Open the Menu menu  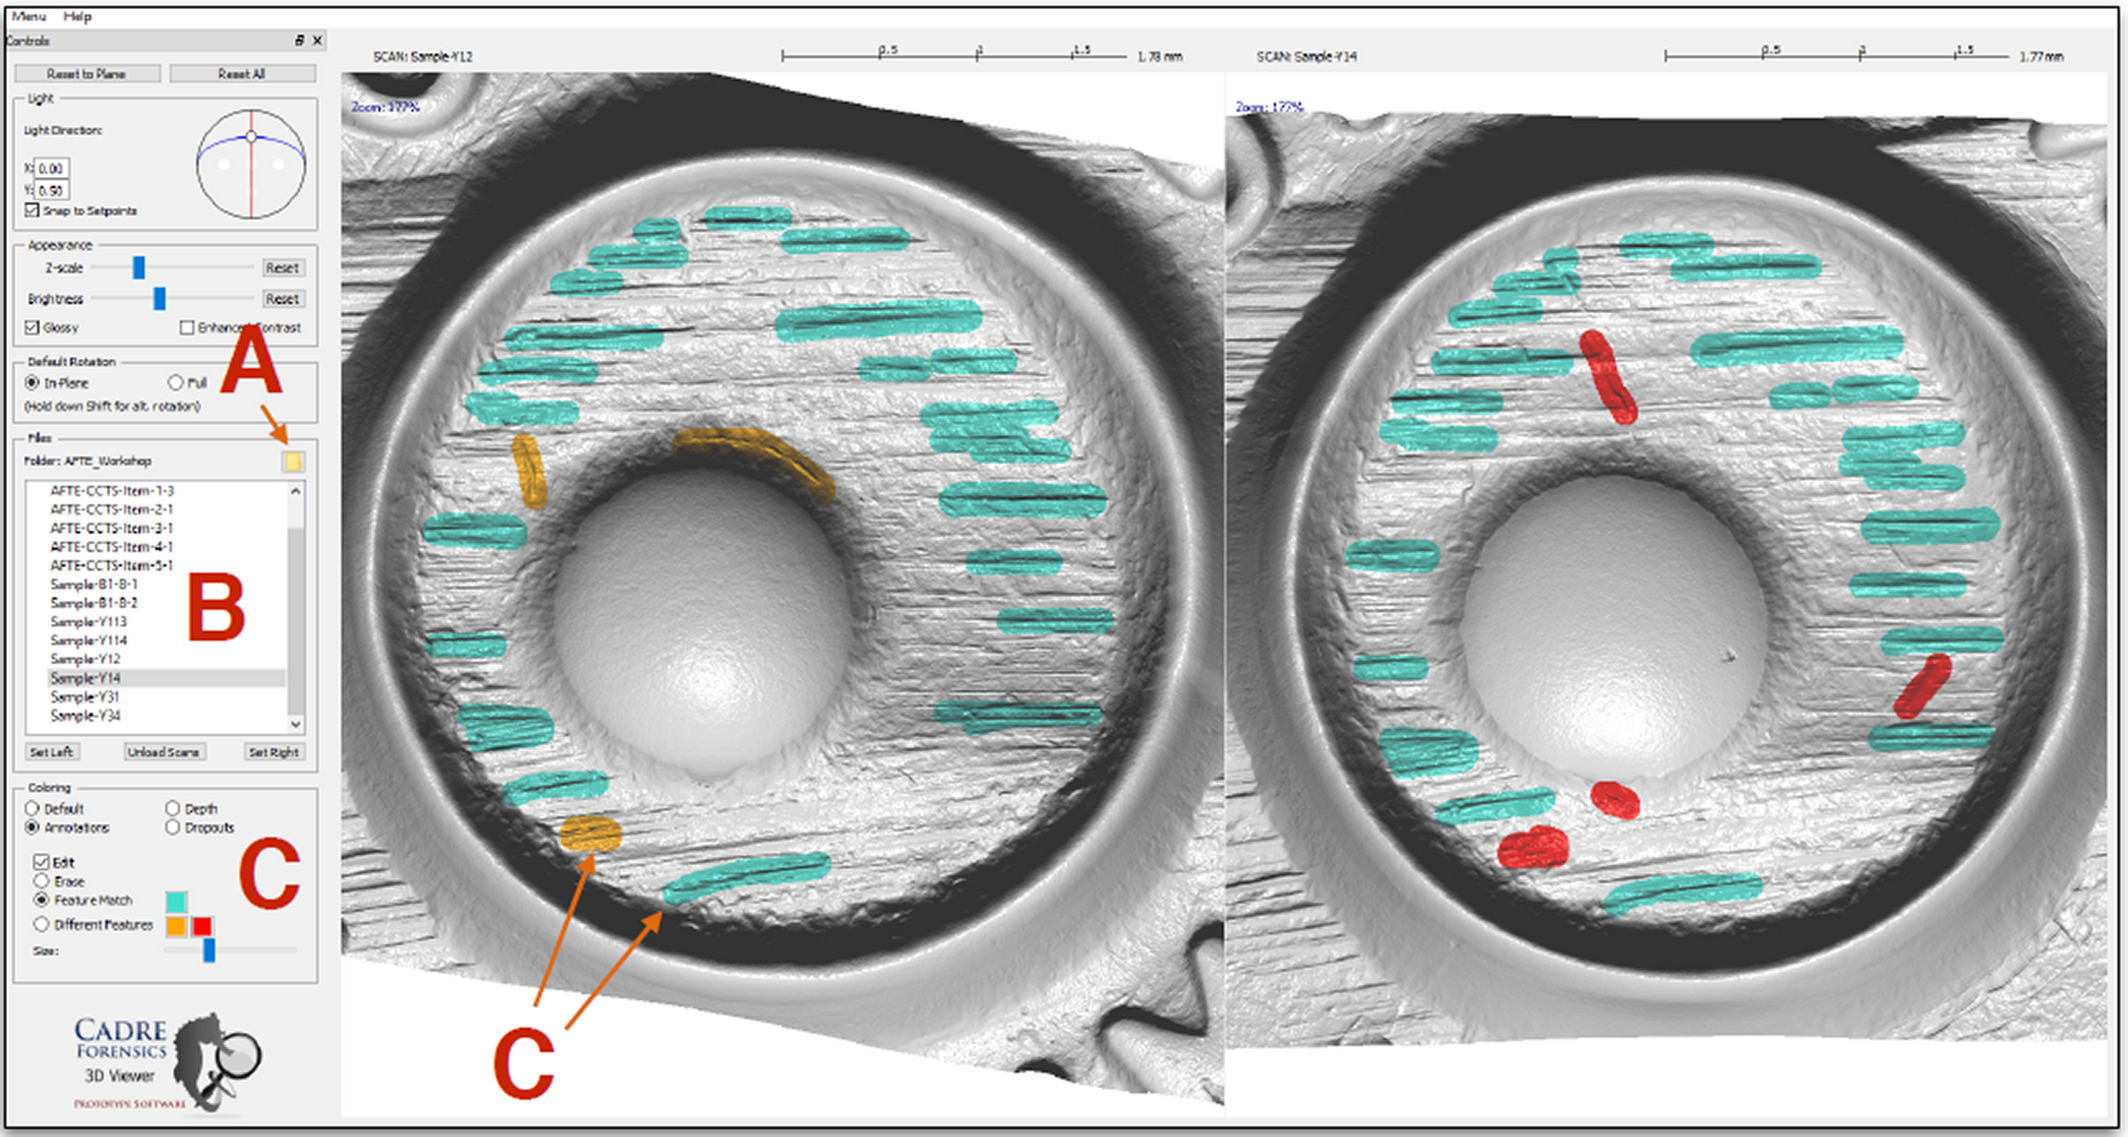[29, 16]
